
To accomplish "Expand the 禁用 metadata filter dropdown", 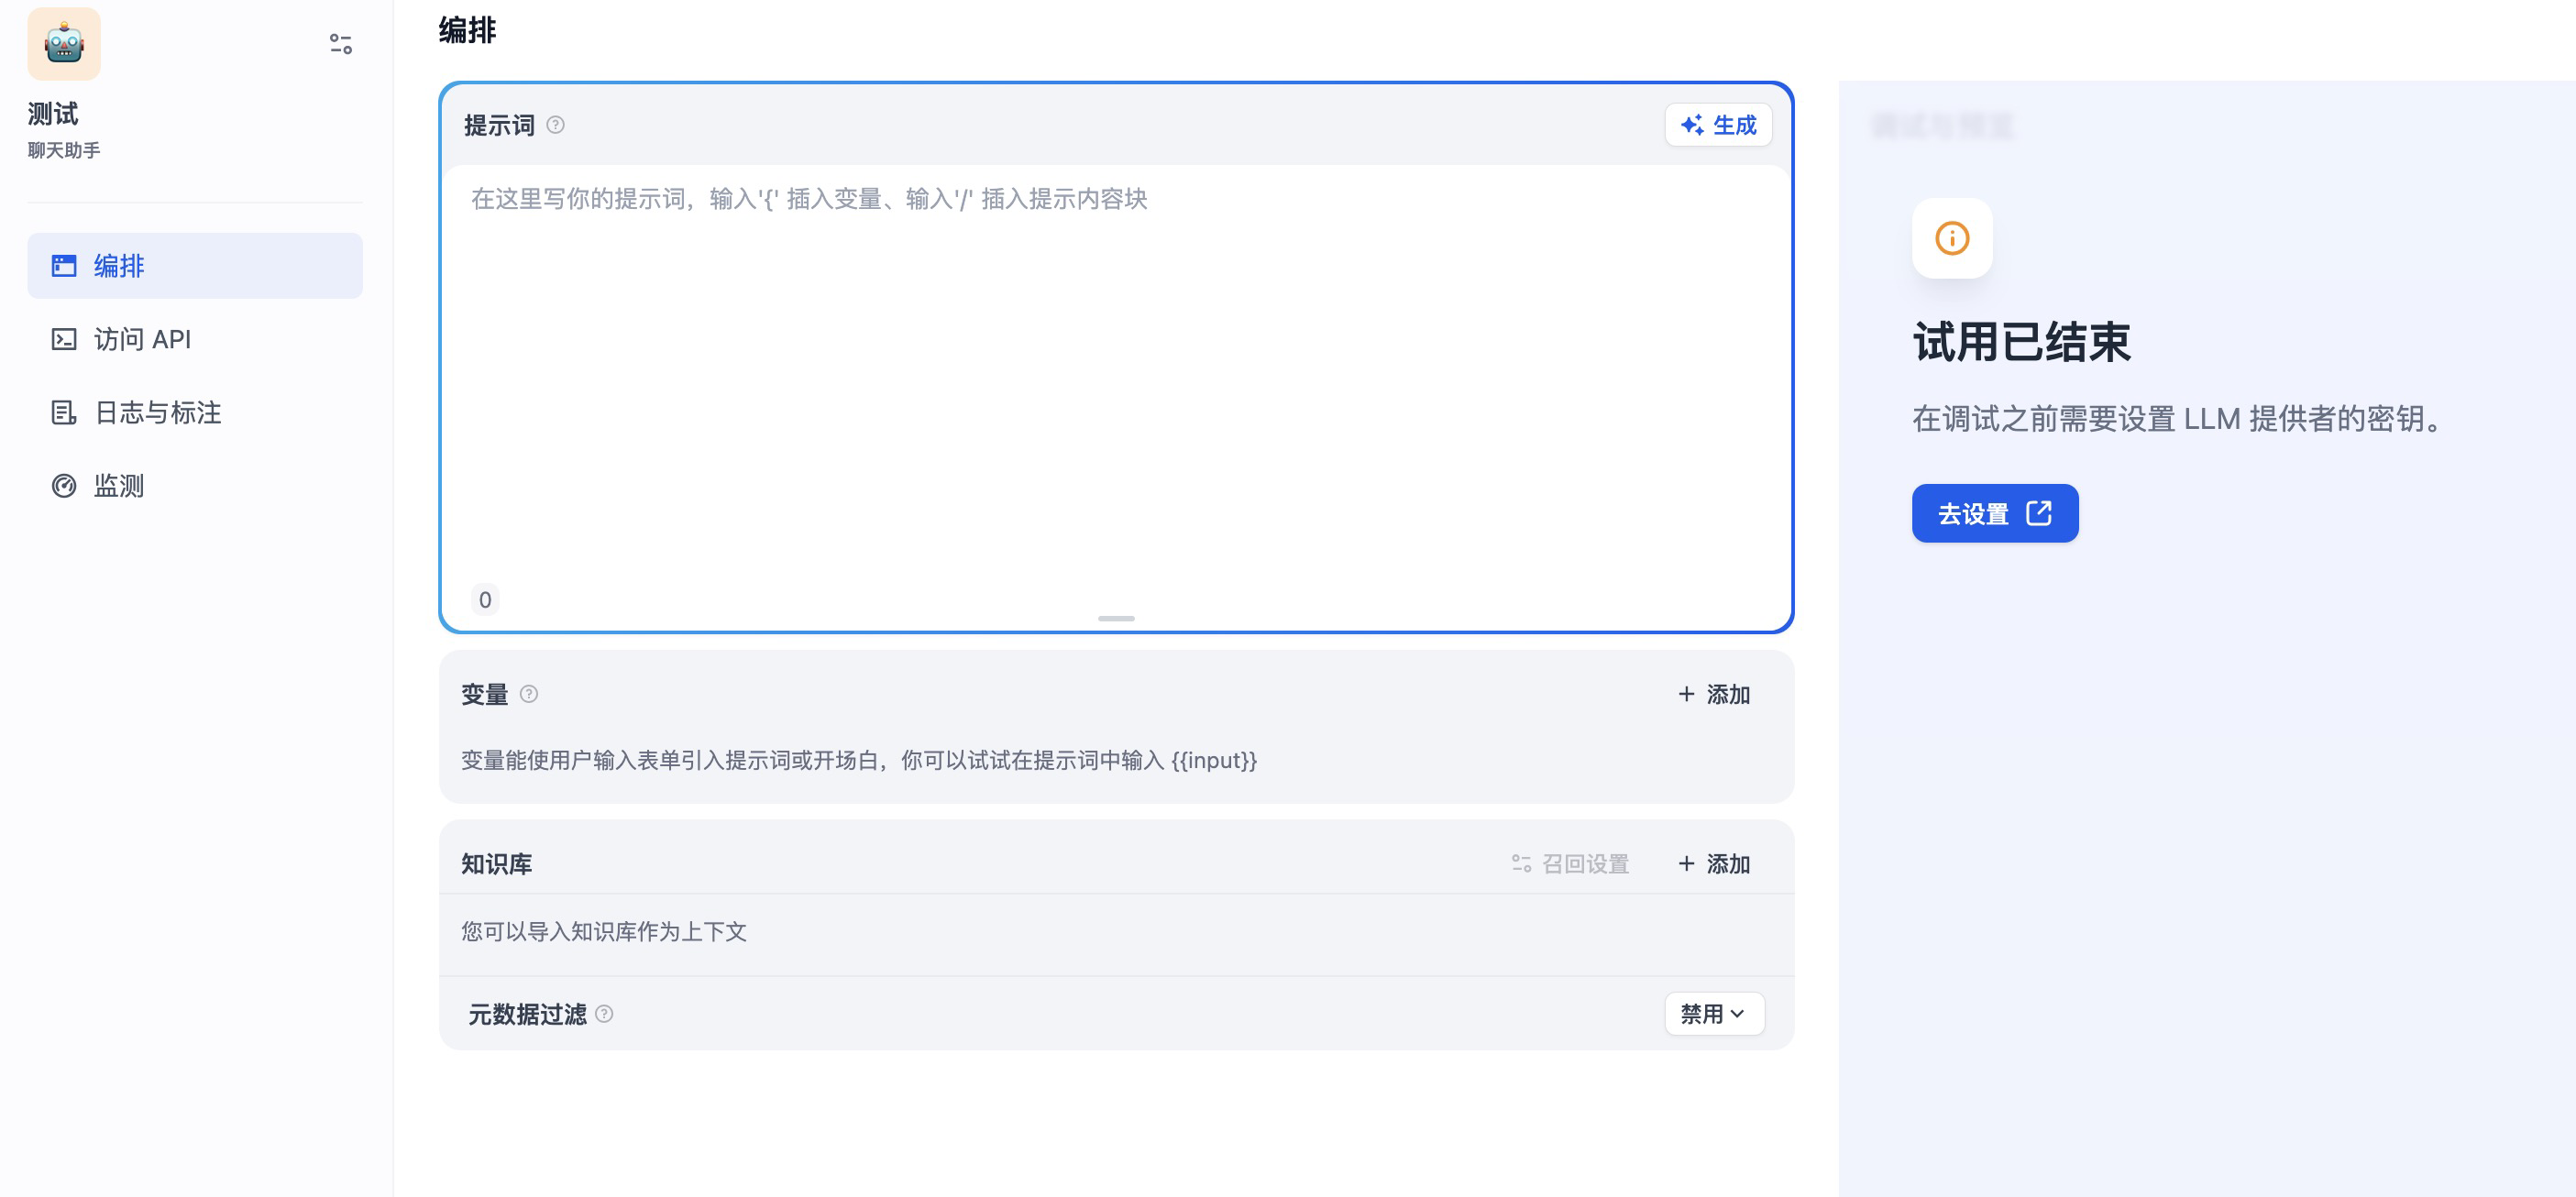I will coord(1713,1014).
